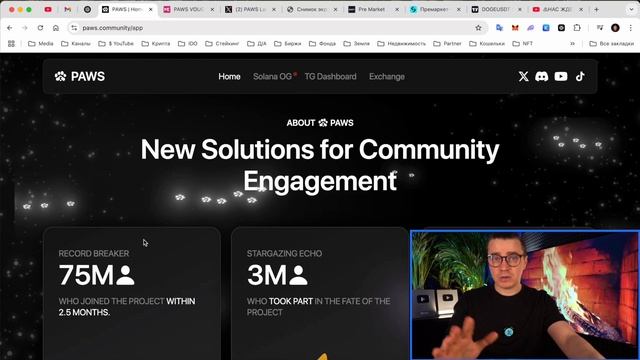Screen dimensions: 640x360
Task: Open the Биржи bookmarks folder
Action: click(287, 44)
